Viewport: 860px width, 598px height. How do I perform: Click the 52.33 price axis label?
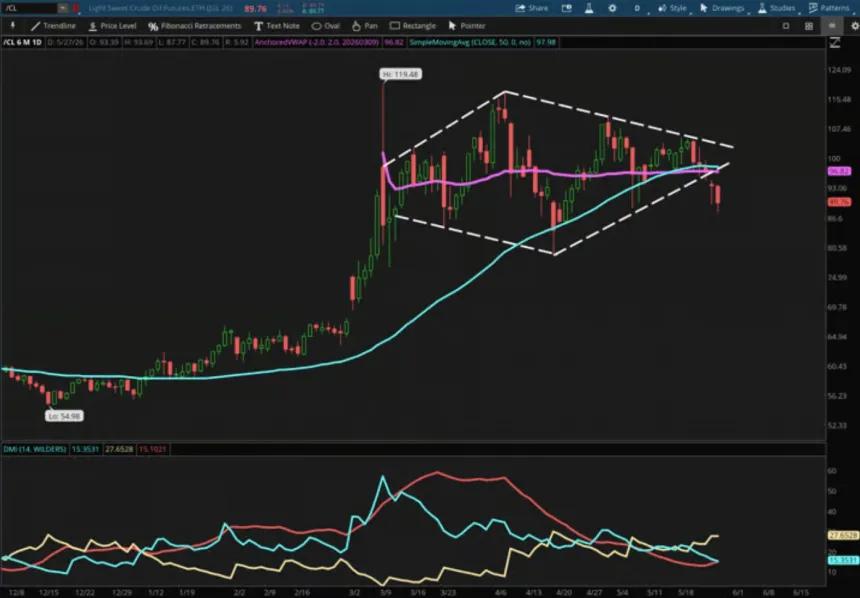(x=837, y=425)
